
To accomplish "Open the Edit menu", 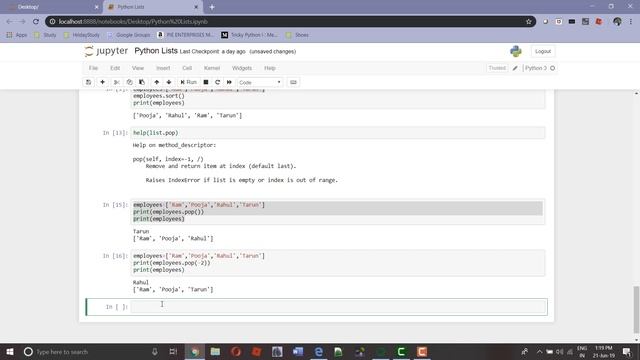I will click(x=115, y=68).
